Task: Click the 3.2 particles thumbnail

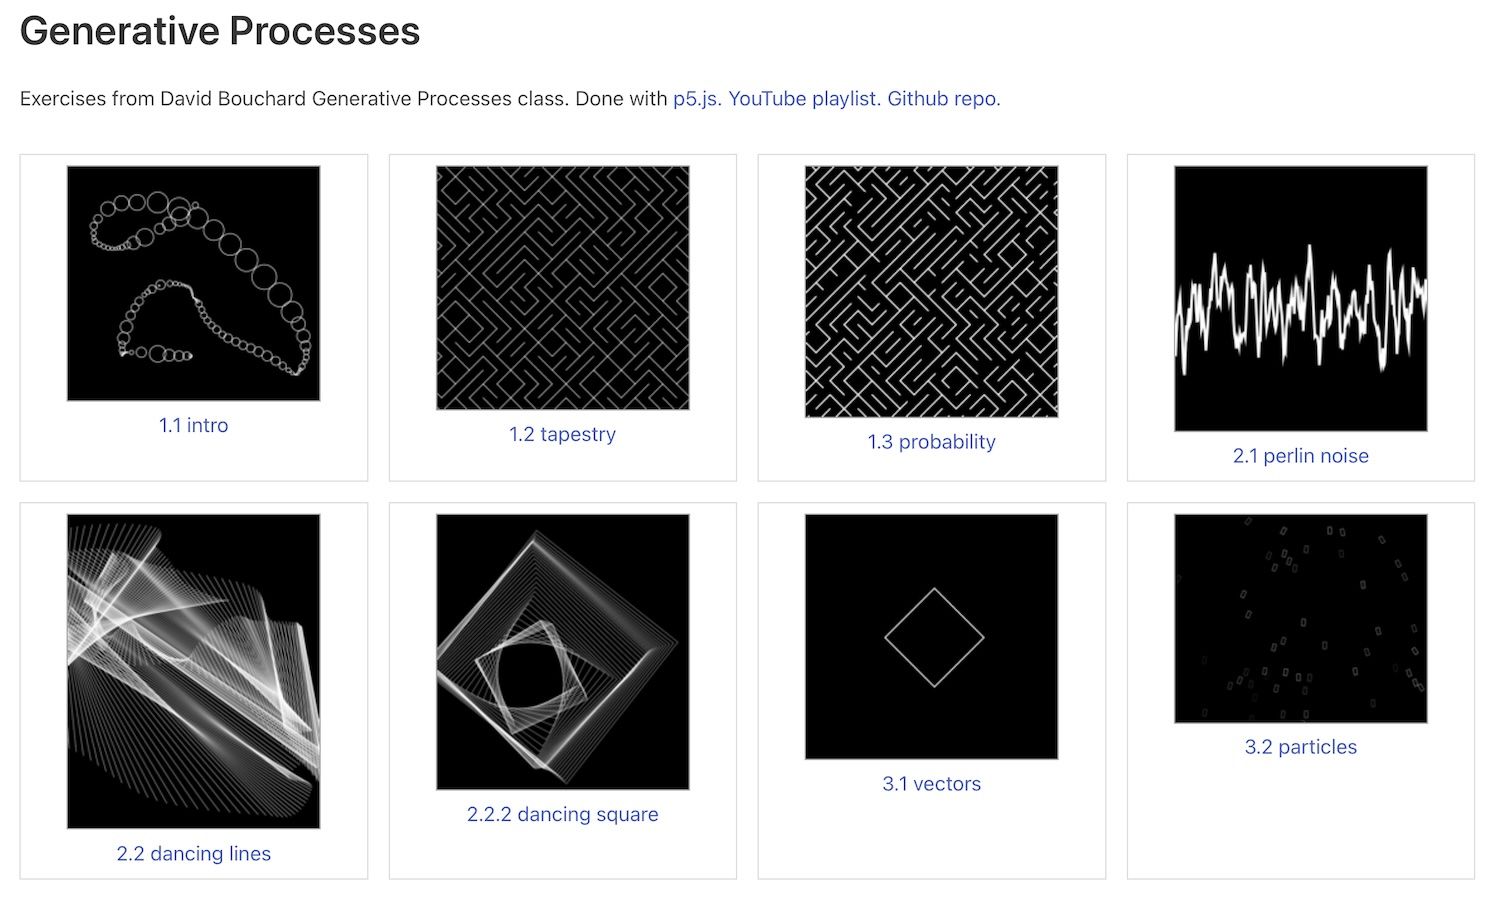Action: click(x=1300, y=618)
